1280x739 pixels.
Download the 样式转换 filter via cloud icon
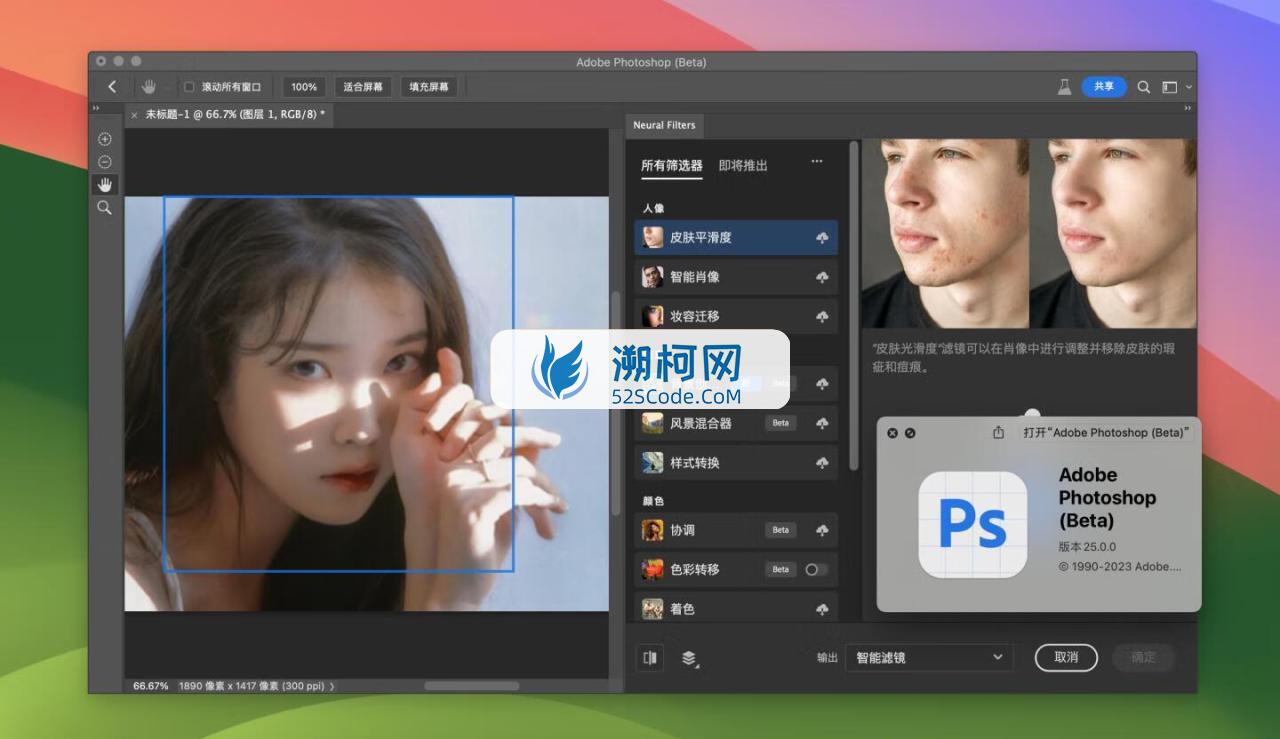(822, 463)
